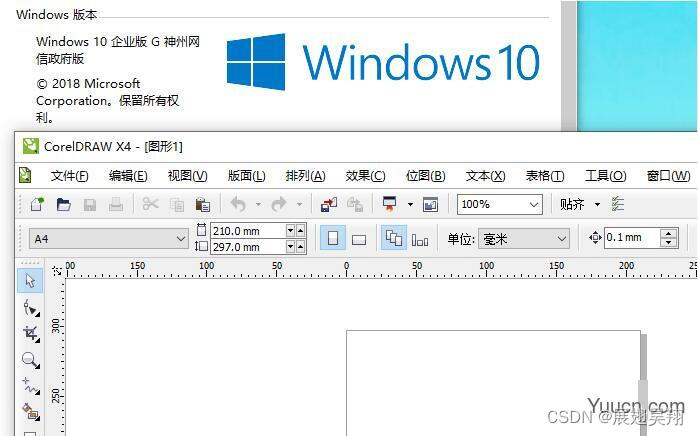Image resolution: width=698 pixels, height=436 pixels.
Task: Click the CorelDRAW document icon in menu bar
Action: [x=25, y=175]
